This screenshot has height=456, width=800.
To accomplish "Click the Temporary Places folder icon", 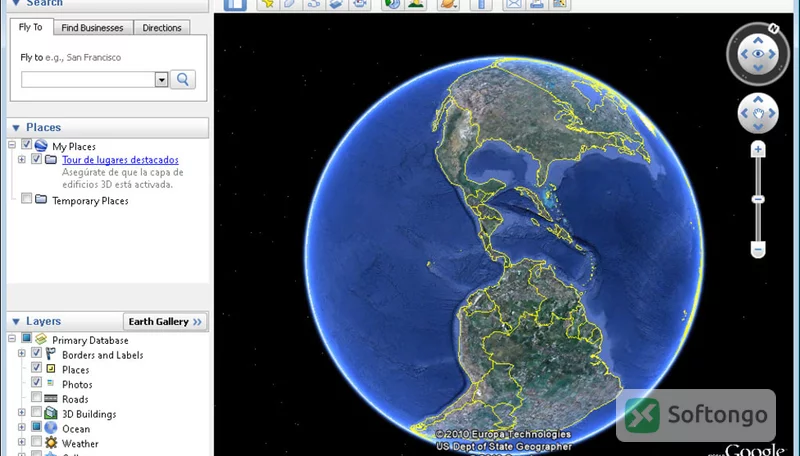I will click(x=41, y=199).
